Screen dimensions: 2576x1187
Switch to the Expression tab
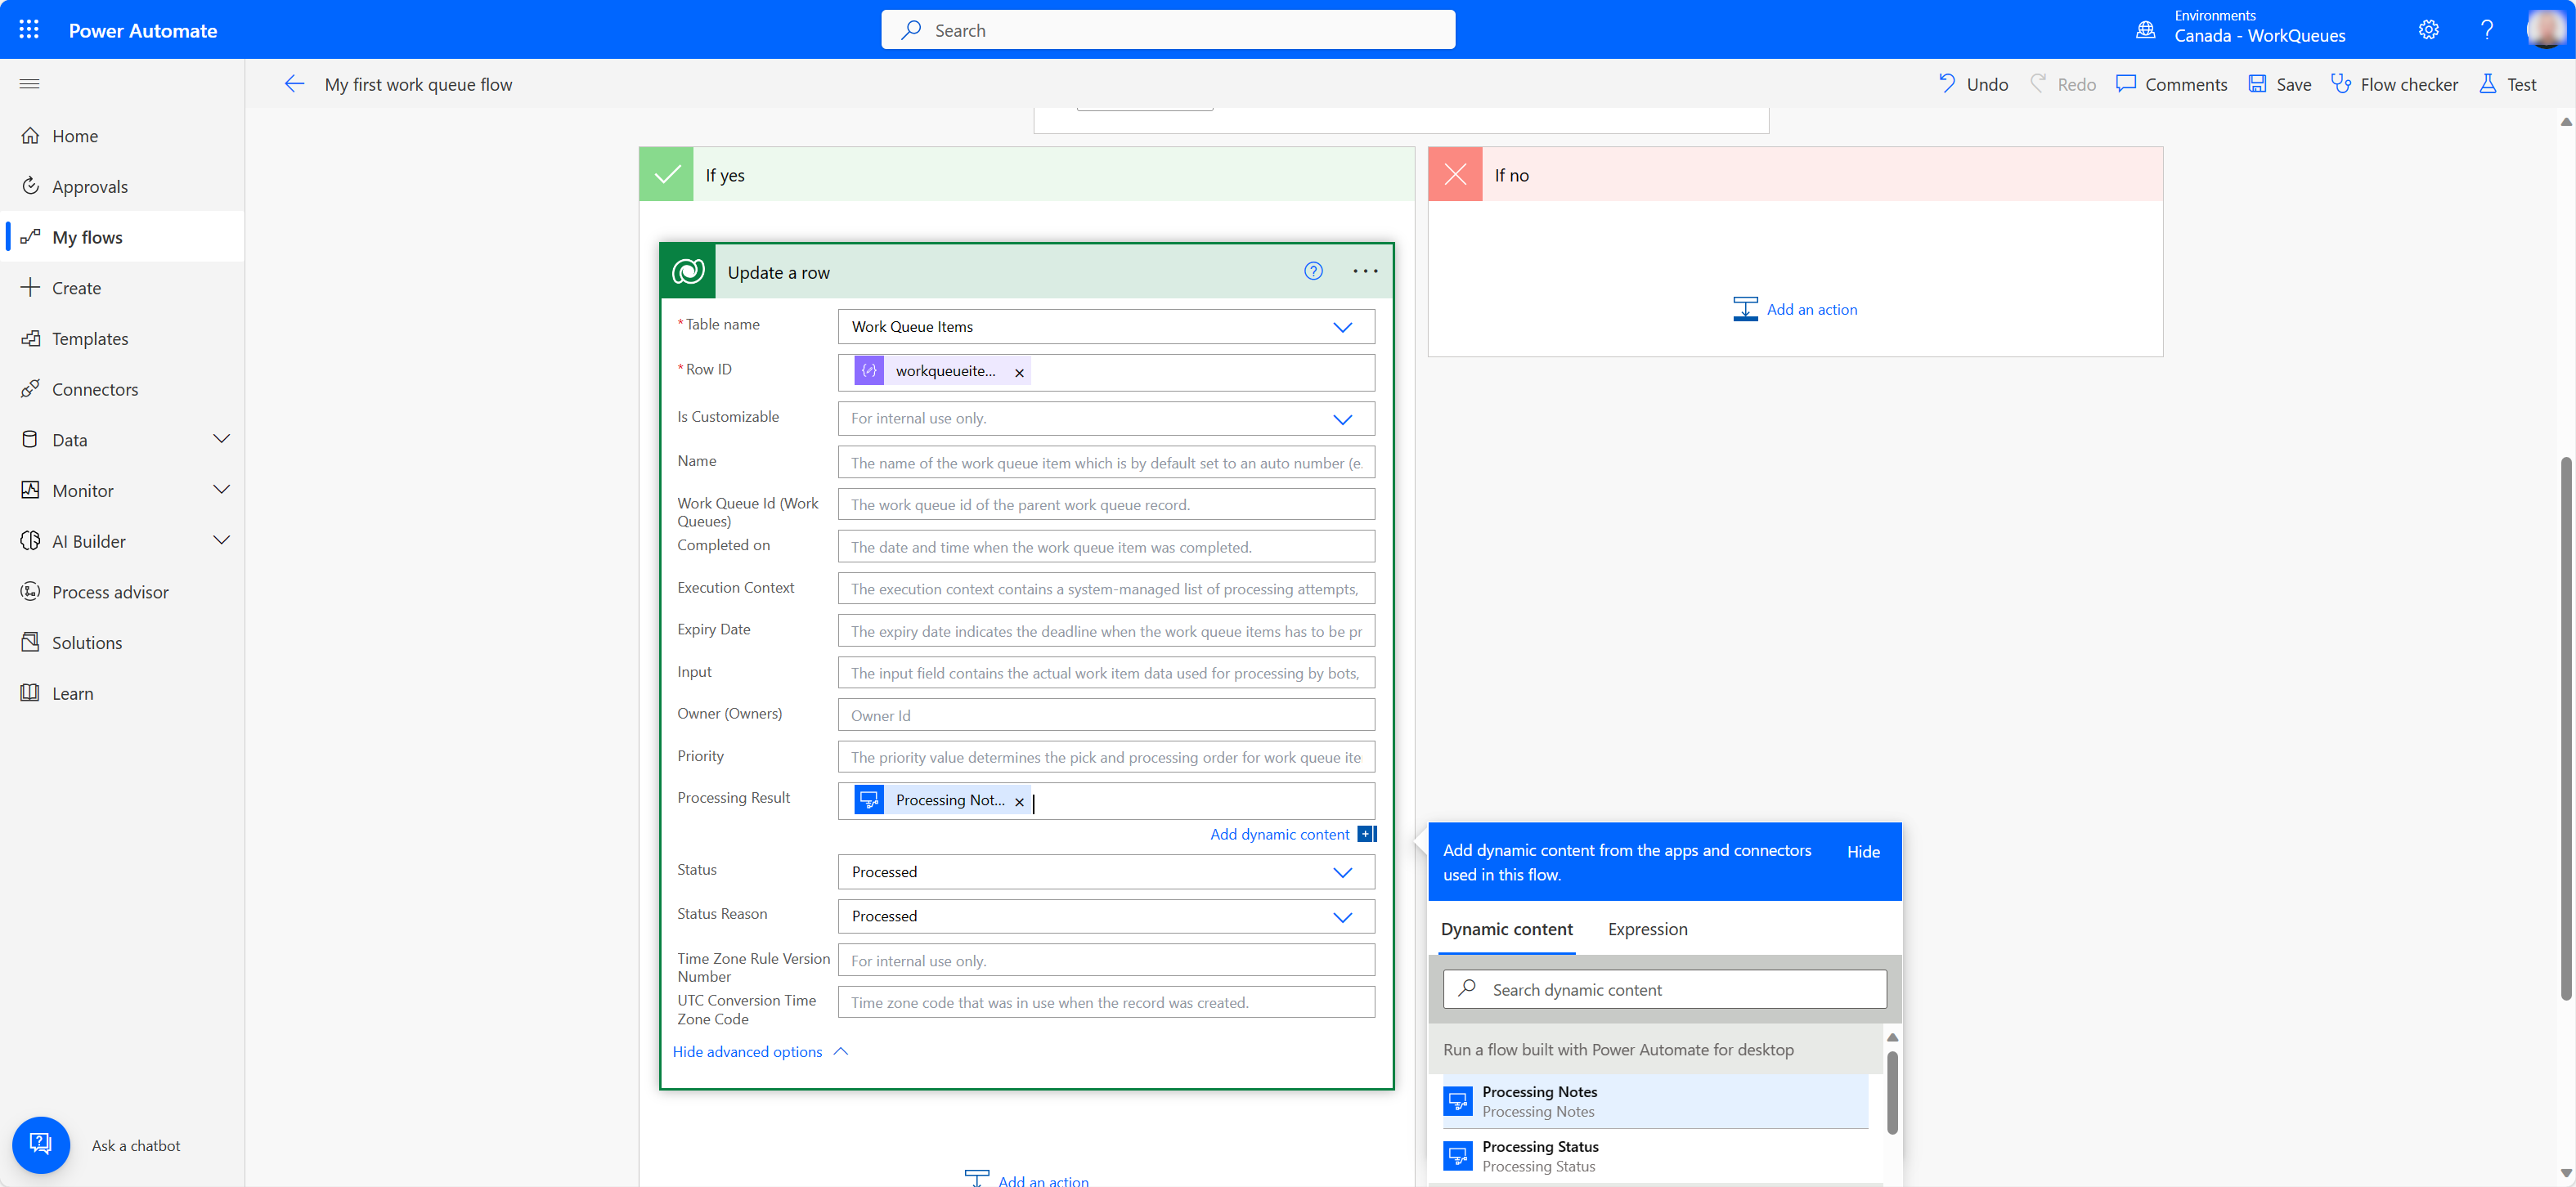(x=1647, y=929)
